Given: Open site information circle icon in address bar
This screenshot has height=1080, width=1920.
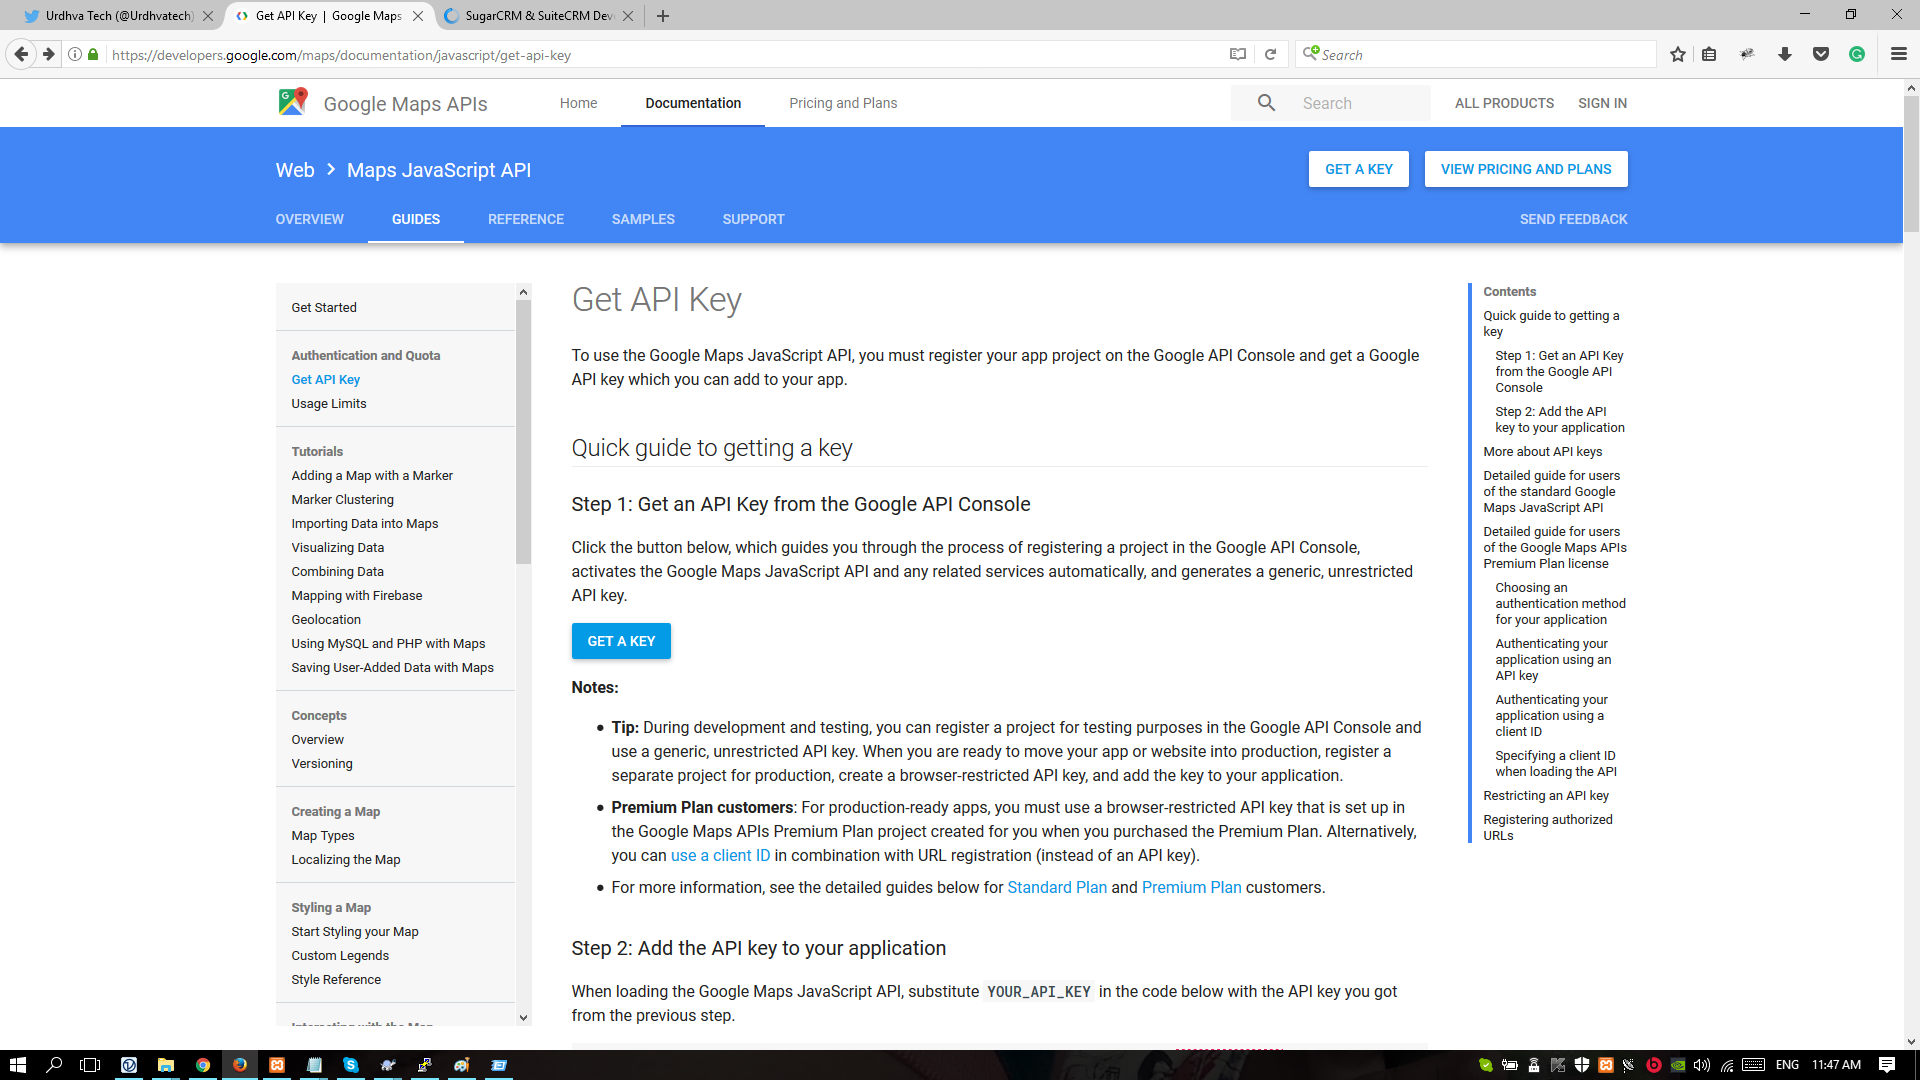Looking at the screenshot, I should [x=75, y=54].
